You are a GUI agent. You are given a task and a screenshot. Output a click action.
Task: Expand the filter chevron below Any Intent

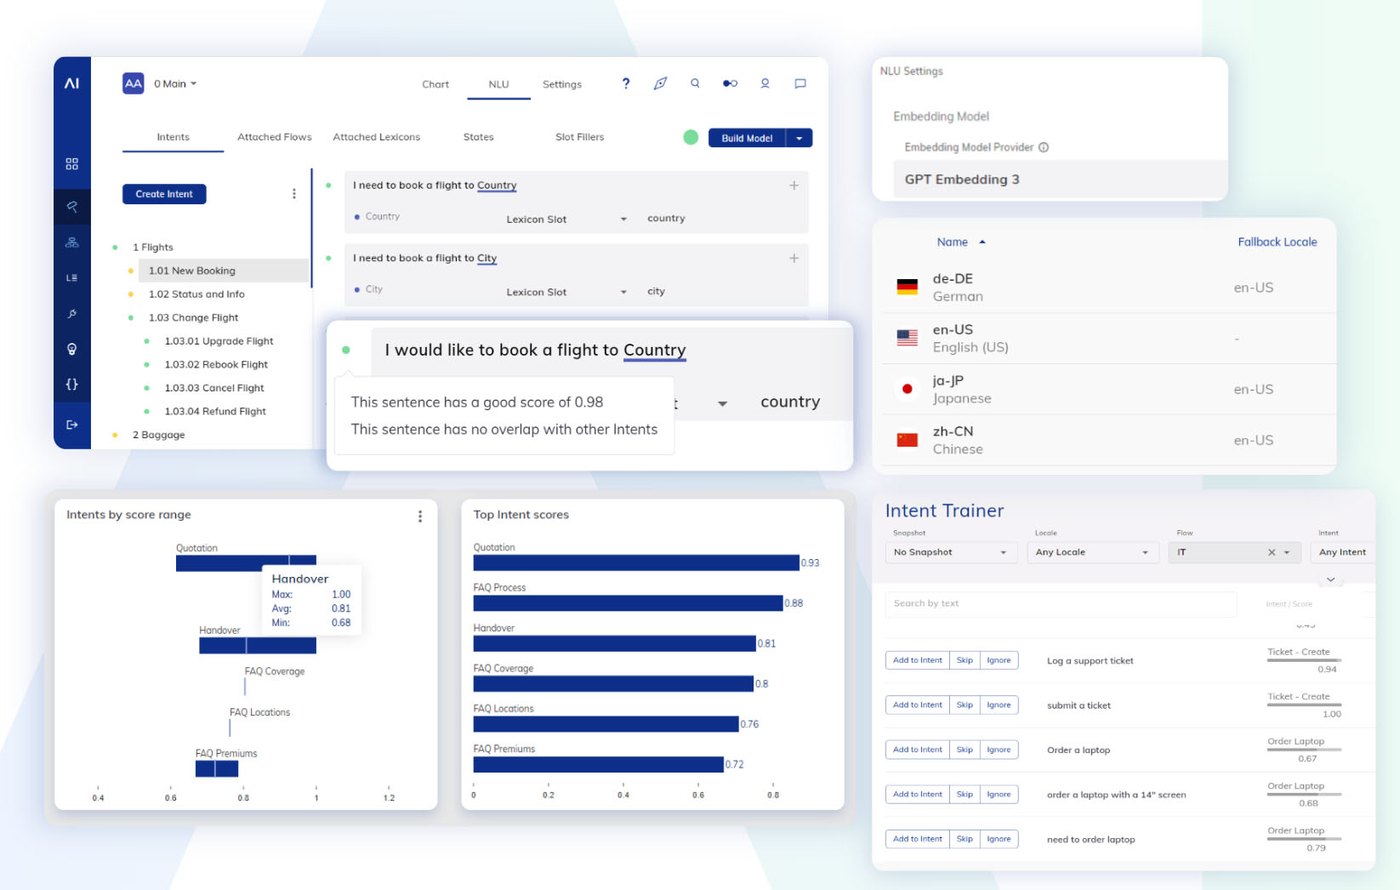[x=1330, y=579]
